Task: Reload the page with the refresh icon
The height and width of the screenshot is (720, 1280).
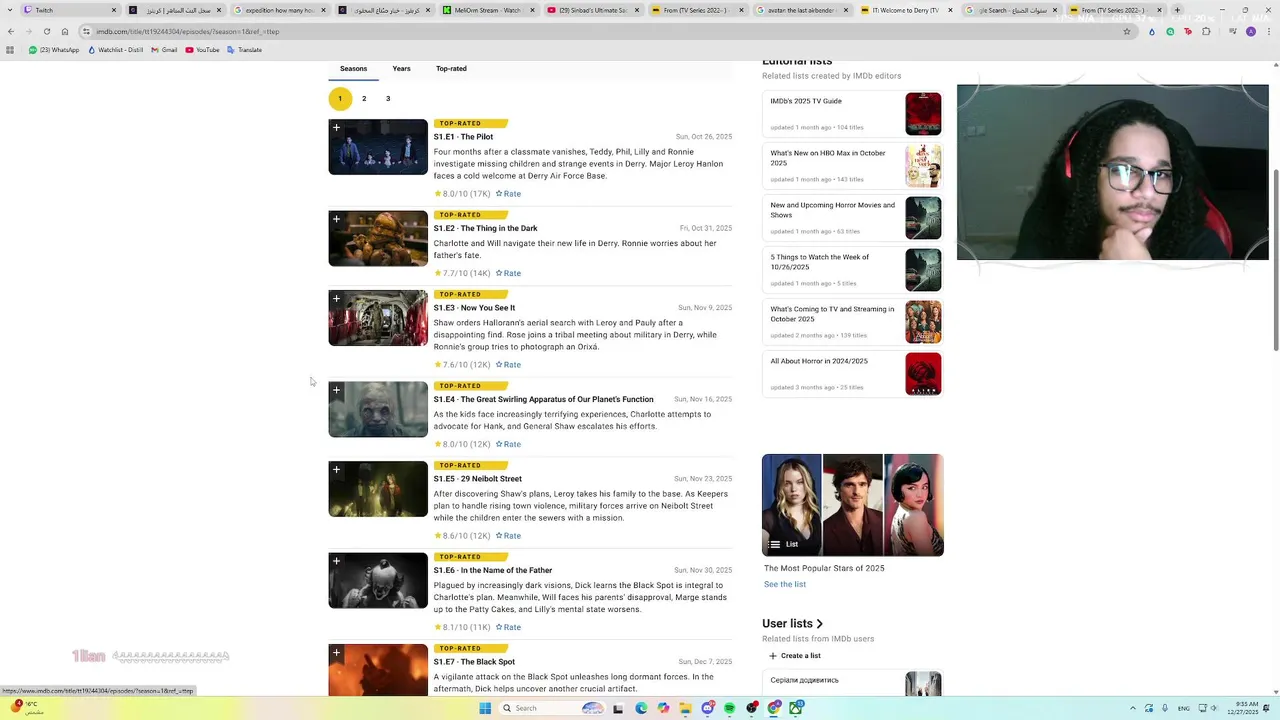Action: tap(46, 31)
